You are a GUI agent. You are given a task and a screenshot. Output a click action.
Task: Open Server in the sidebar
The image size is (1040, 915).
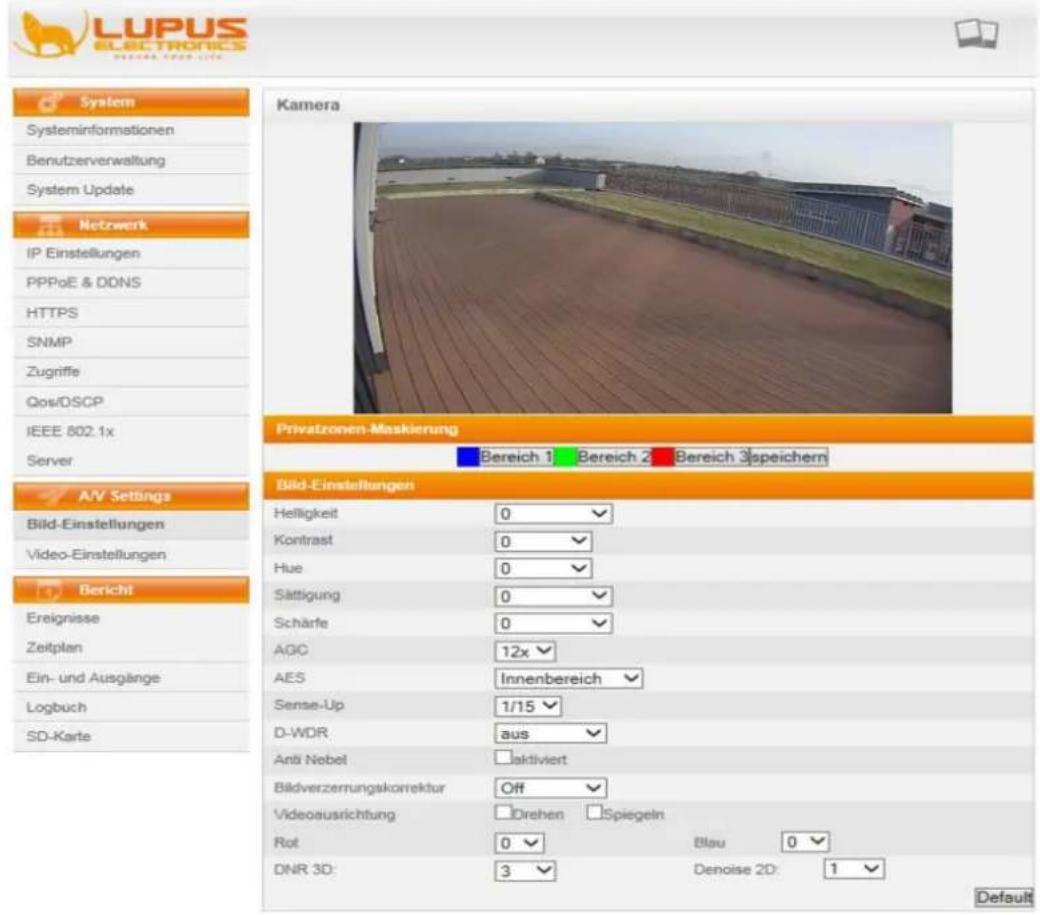[x=131, y=461]
